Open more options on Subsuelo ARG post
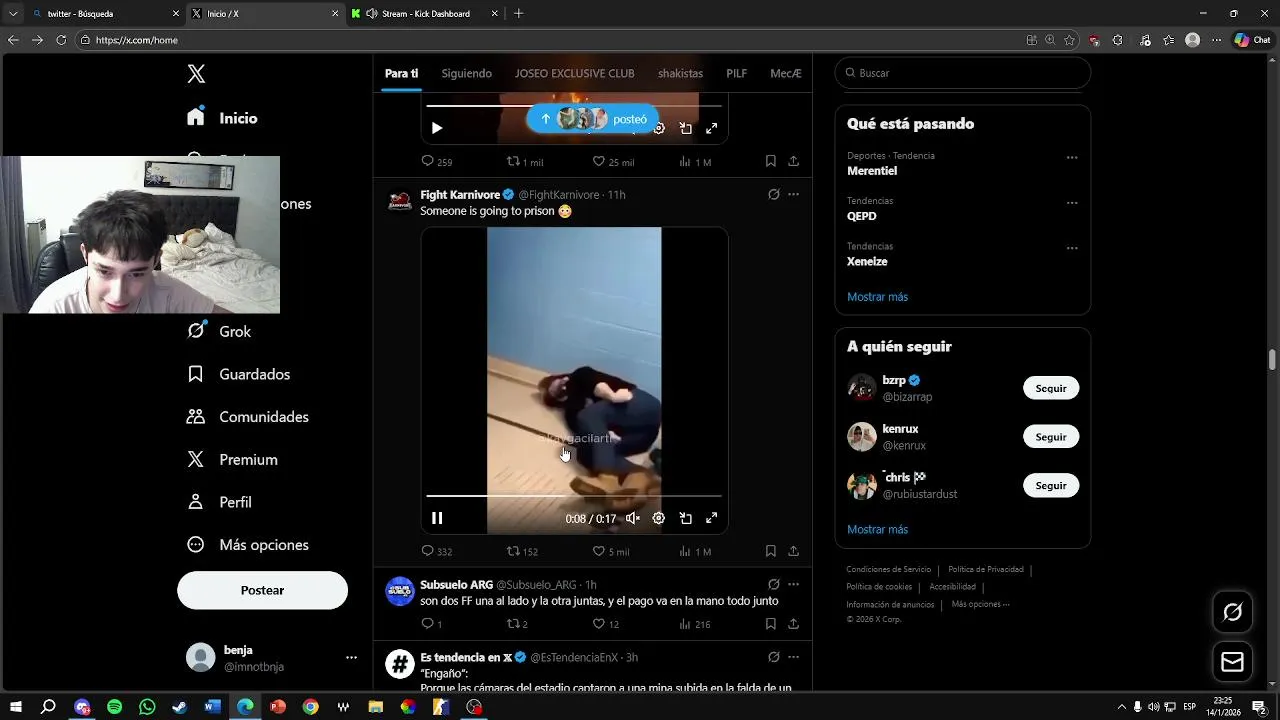This screenshot has height=720, width=1280. click(793, 584)
